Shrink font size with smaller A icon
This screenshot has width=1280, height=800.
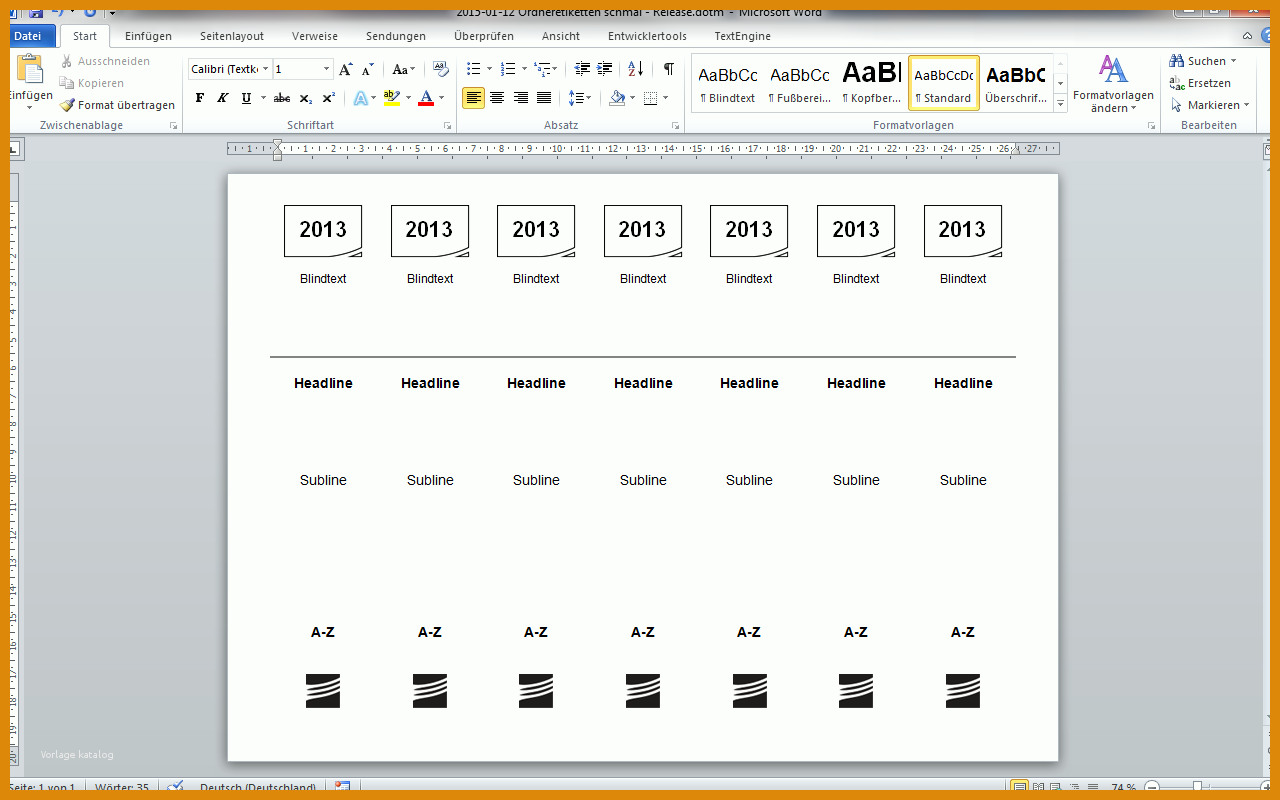368,69
